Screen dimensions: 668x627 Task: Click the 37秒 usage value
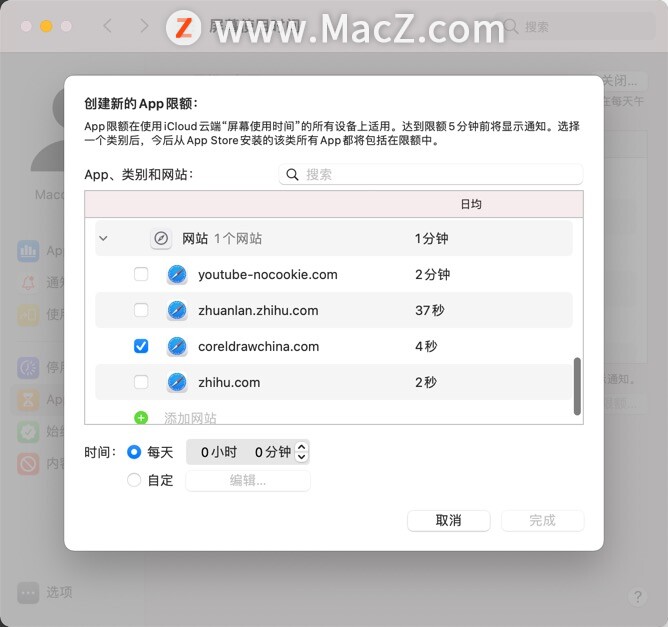pyautogui.click(x=430, y=310)
